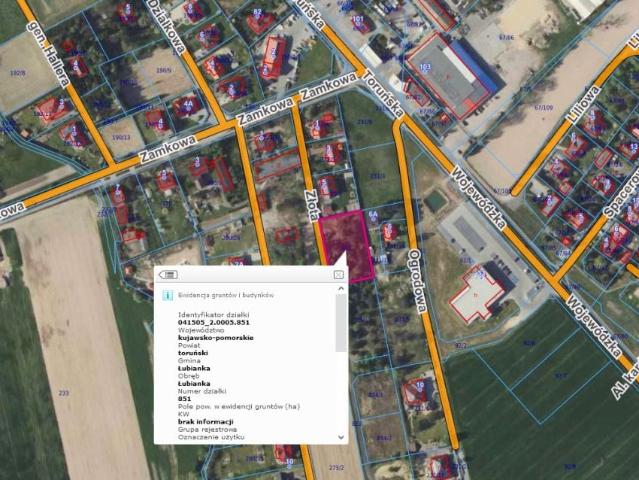Image resolution: width=639 pixels, height=480 pixels.
Task: Select the highlighted magenta parcel on map
Action: tap(345, 241)
